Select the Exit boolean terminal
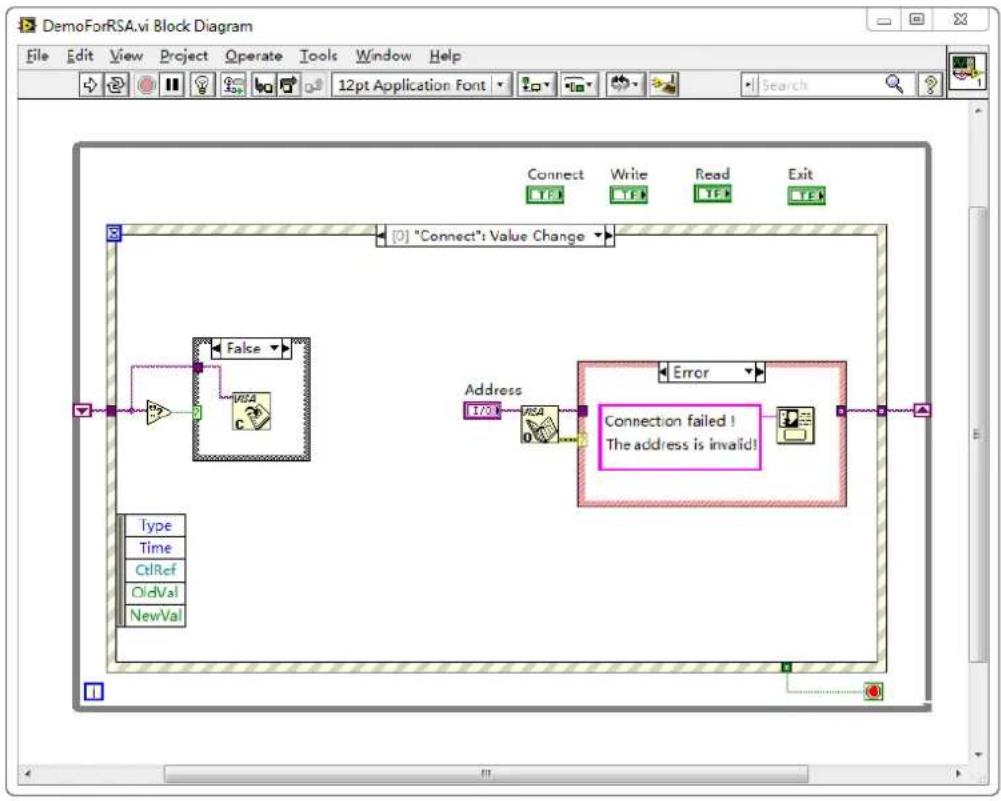Screen dimensions: 1001x801 coord(806,195)
